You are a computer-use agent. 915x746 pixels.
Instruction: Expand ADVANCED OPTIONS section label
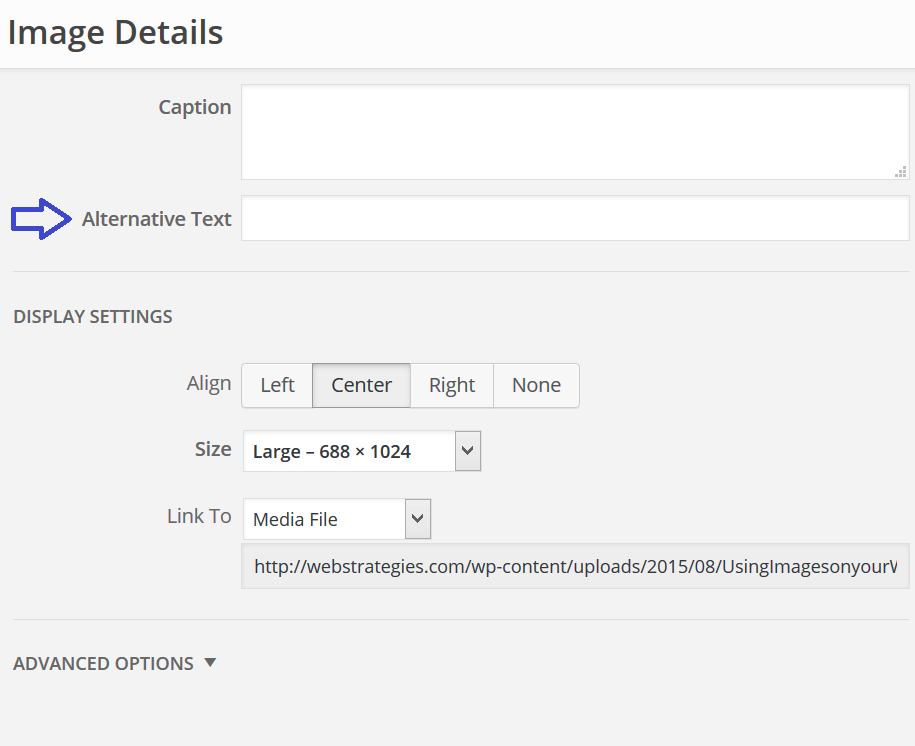point(103,663)
